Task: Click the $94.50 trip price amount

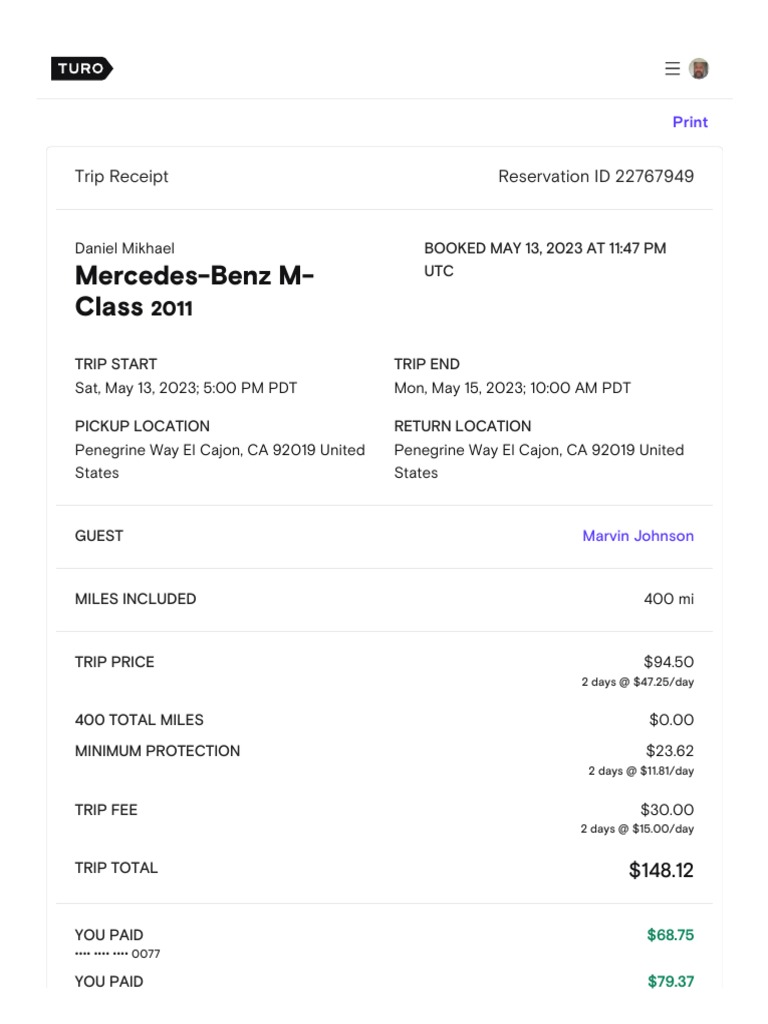Action: pos(669,662)
